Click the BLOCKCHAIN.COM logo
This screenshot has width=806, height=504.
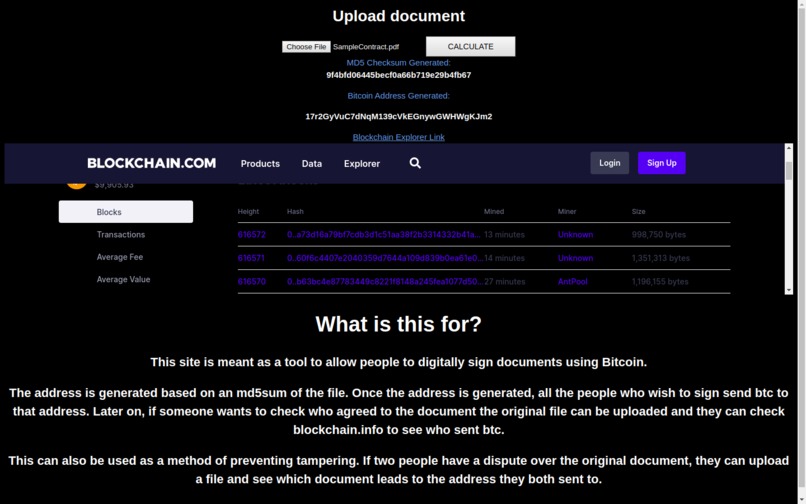tap(152, 163)
